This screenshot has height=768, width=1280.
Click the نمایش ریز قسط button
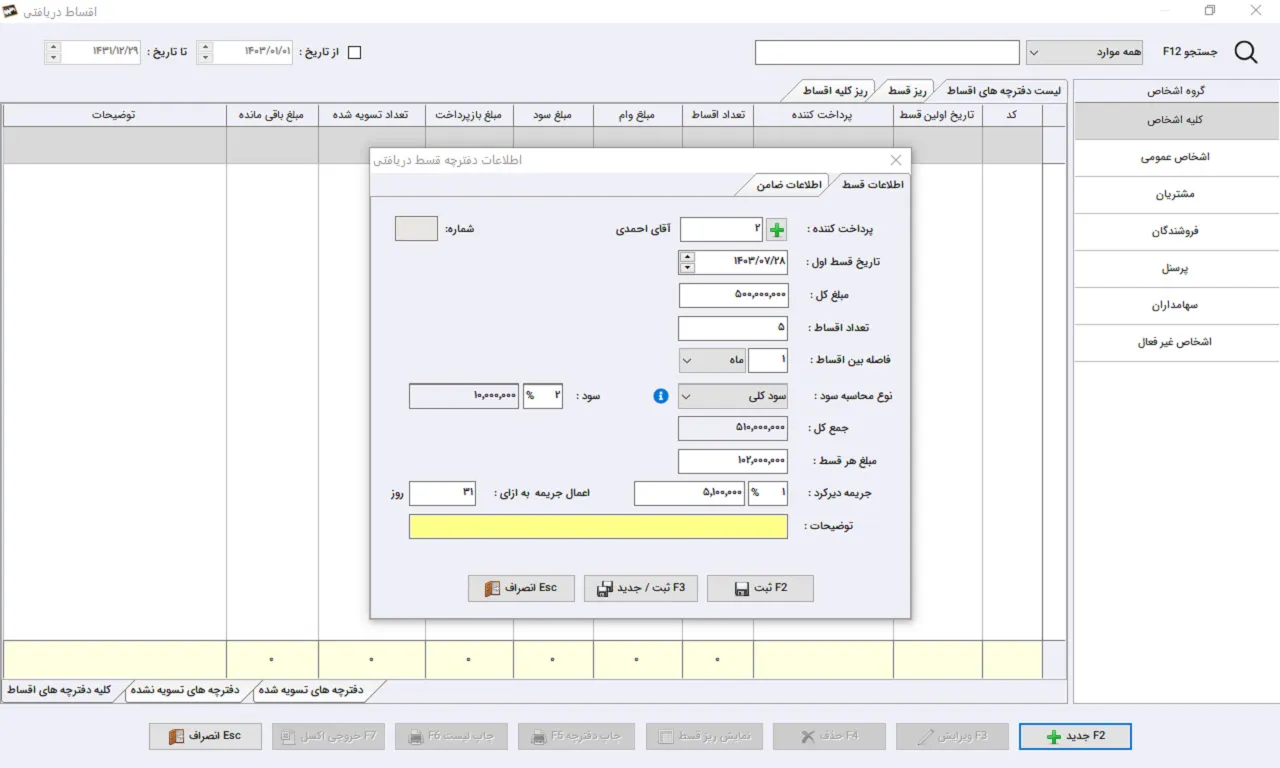pyautogui.click(x=706, y=736)
